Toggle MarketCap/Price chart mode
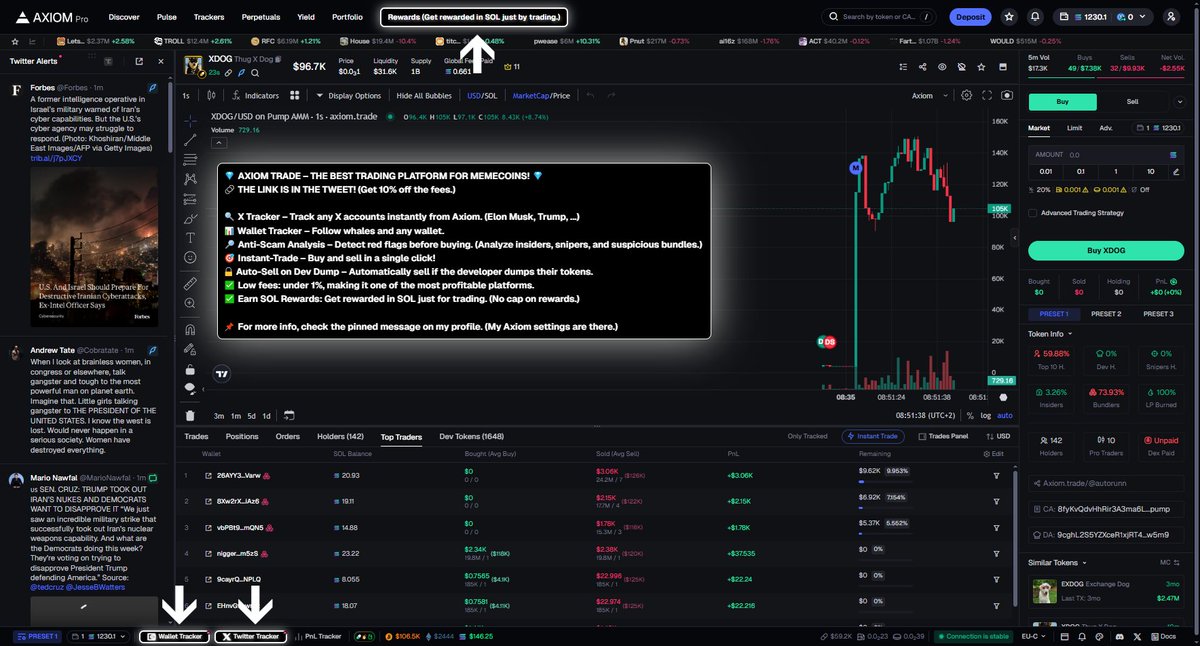This screenshot has width=1200, height=646. pyautogui.click(x=541, y=96)
